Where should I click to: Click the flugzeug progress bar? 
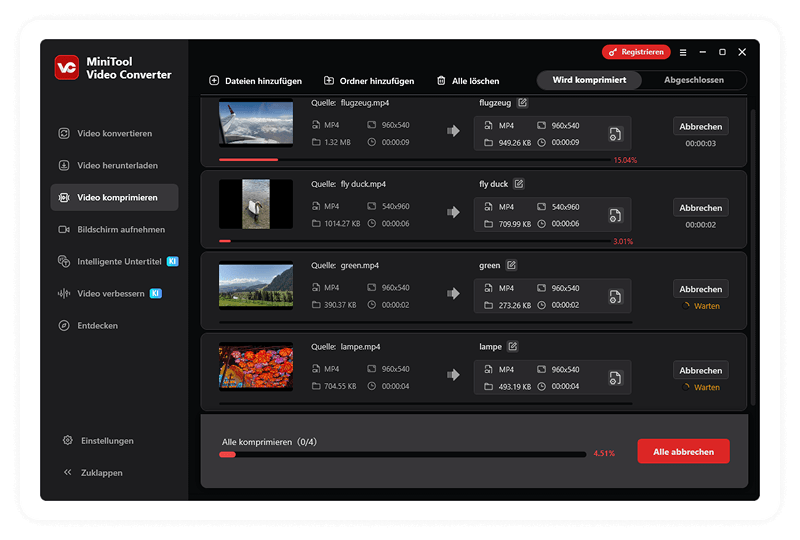(x=415, y=160)
